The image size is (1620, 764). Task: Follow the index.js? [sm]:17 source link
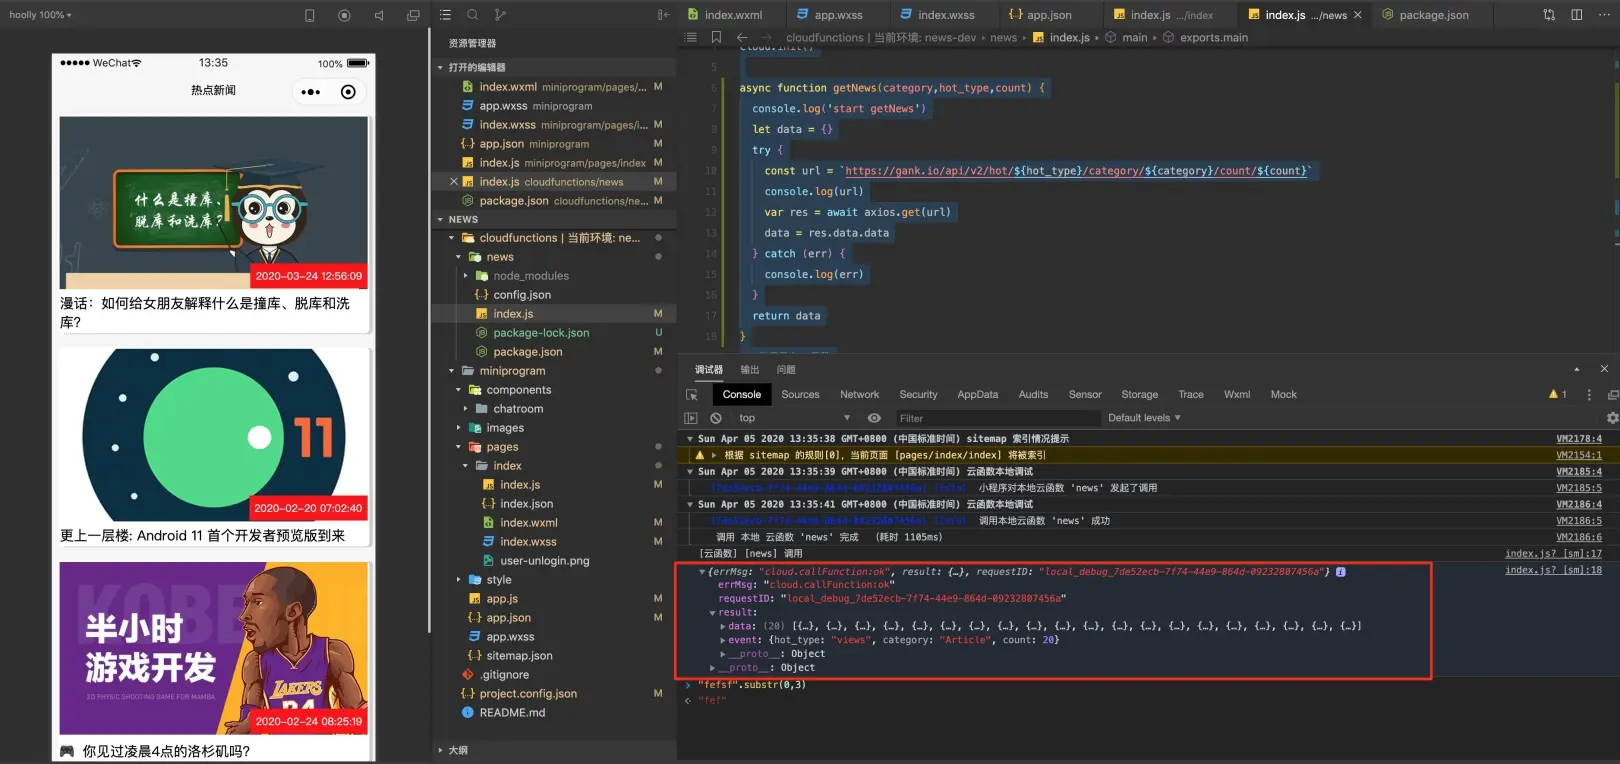click(x=1553, y=554)
